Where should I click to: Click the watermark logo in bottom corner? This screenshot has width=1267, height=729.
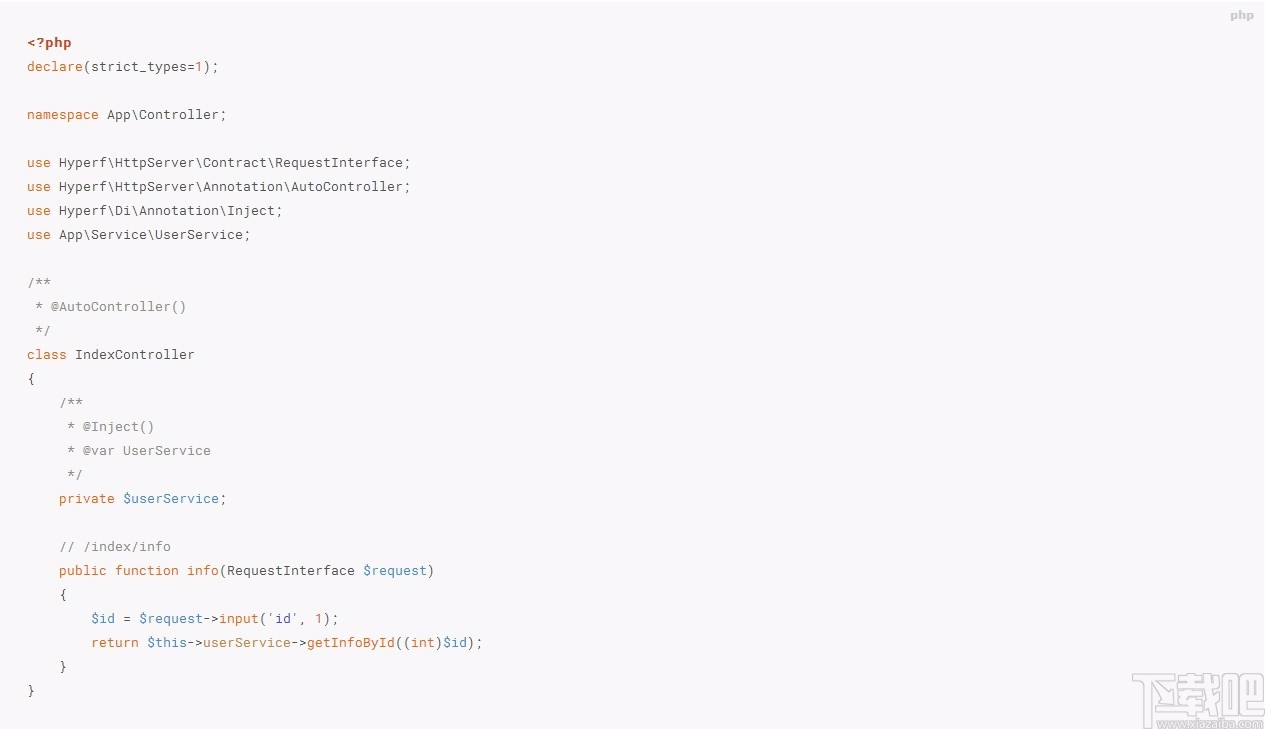pyautogui.click(x=1197, y=698)
